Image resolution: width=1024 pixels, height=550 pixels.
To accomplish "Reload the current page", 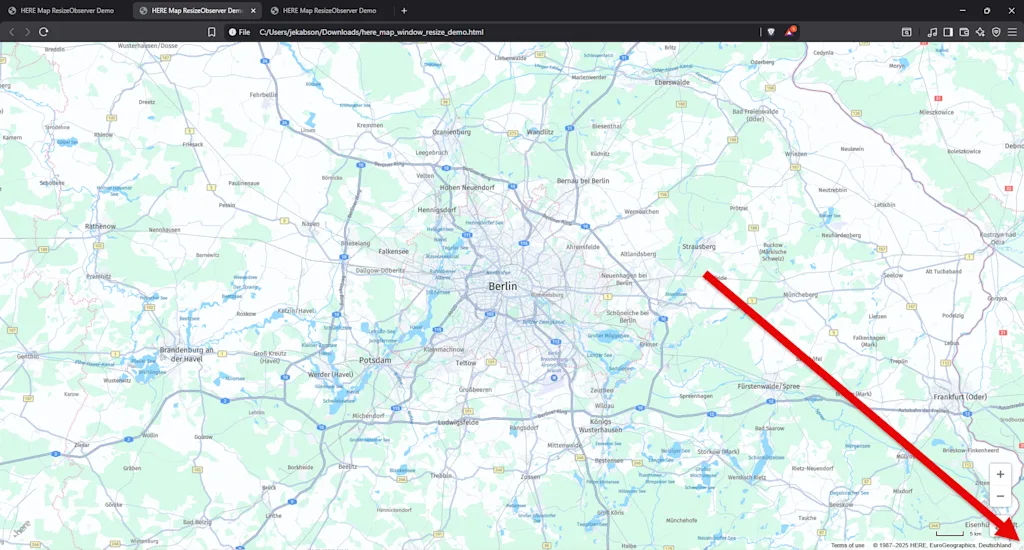I will coord(44,32).
